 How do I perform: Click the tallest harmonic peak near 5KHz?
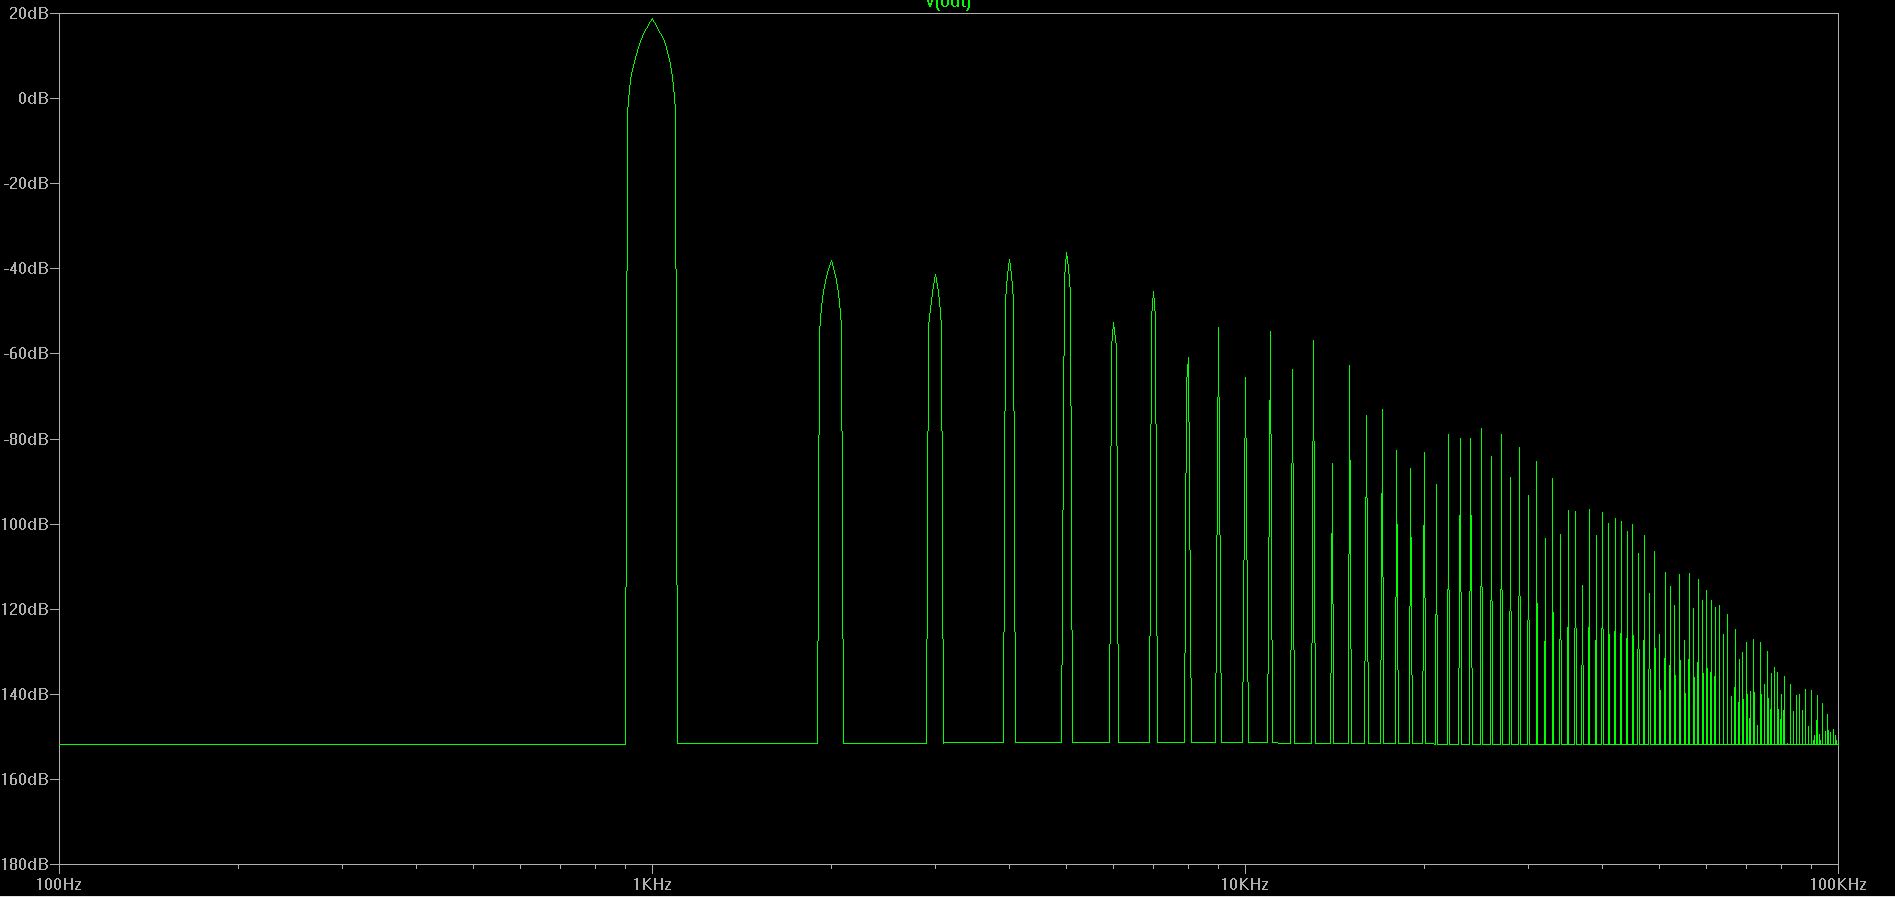click(1067, 254)
